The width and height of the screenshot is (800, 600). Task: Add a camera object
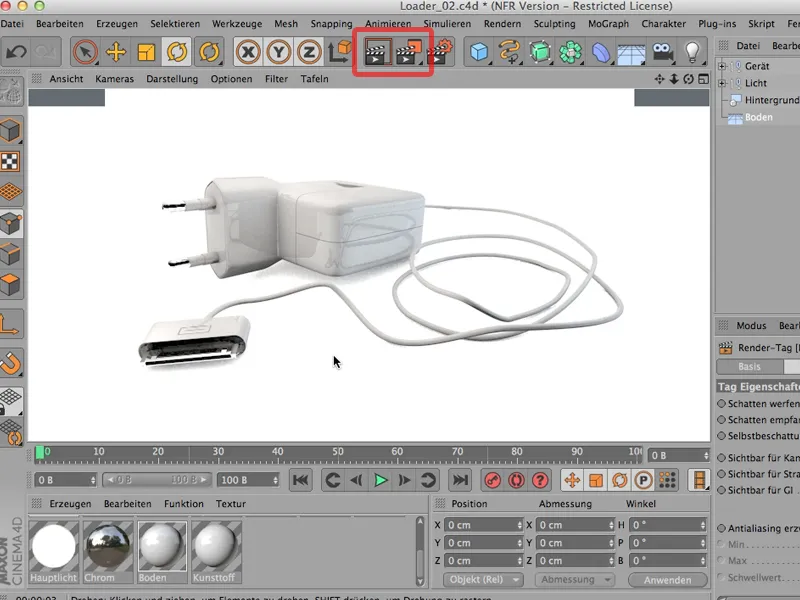coord(662,52)
